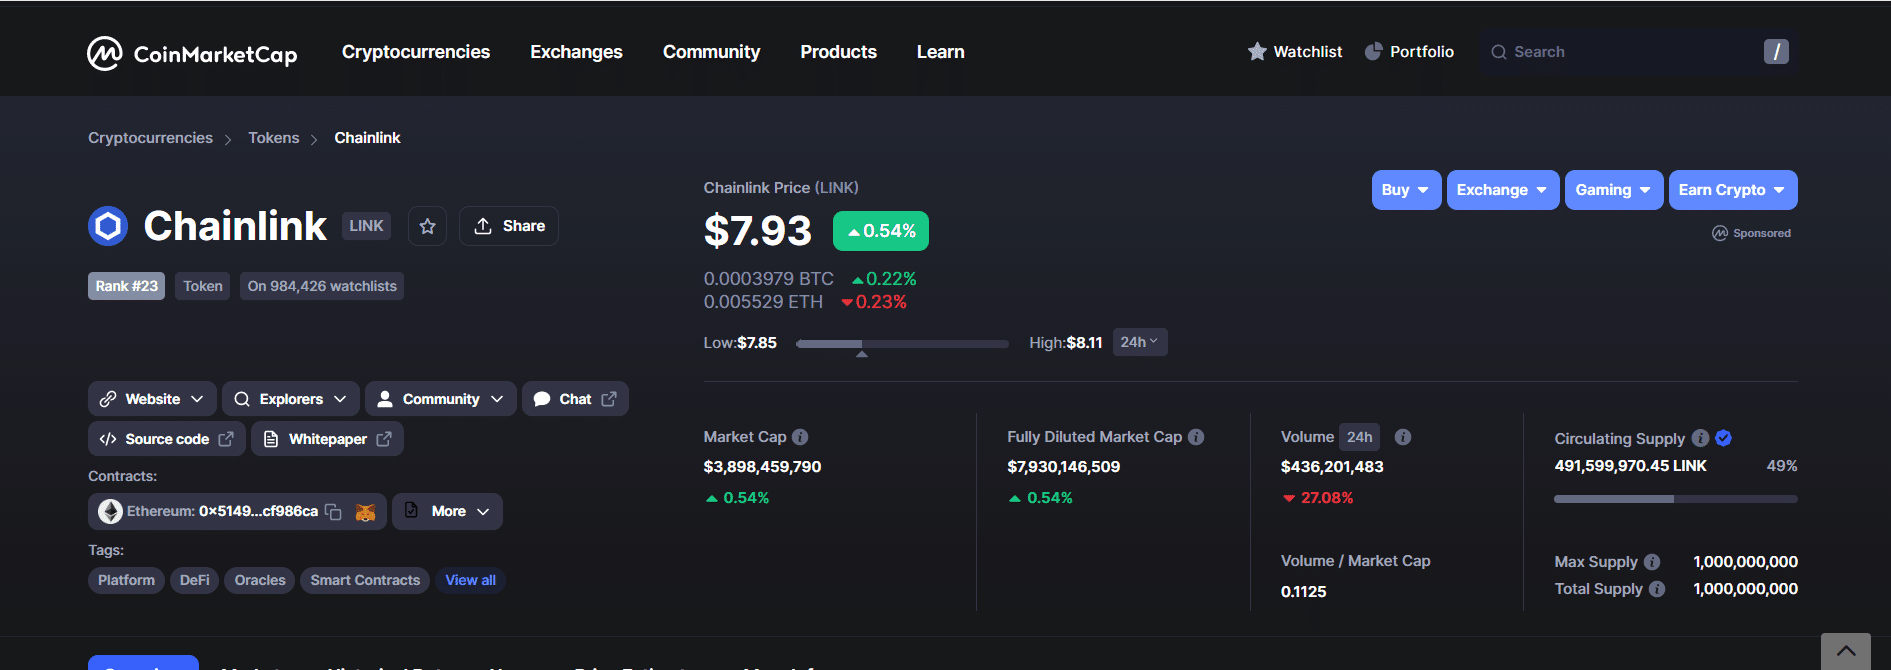
Task: Click the circulating supply progress bar
Action: click(1675, 498)
